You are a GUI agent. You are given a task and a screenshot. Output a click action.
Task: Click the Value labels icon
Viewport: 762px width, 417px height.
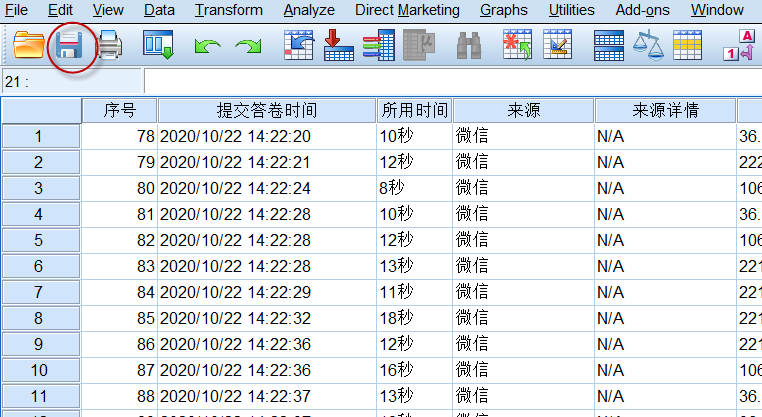pyautogui.click(x=740, y=45)
